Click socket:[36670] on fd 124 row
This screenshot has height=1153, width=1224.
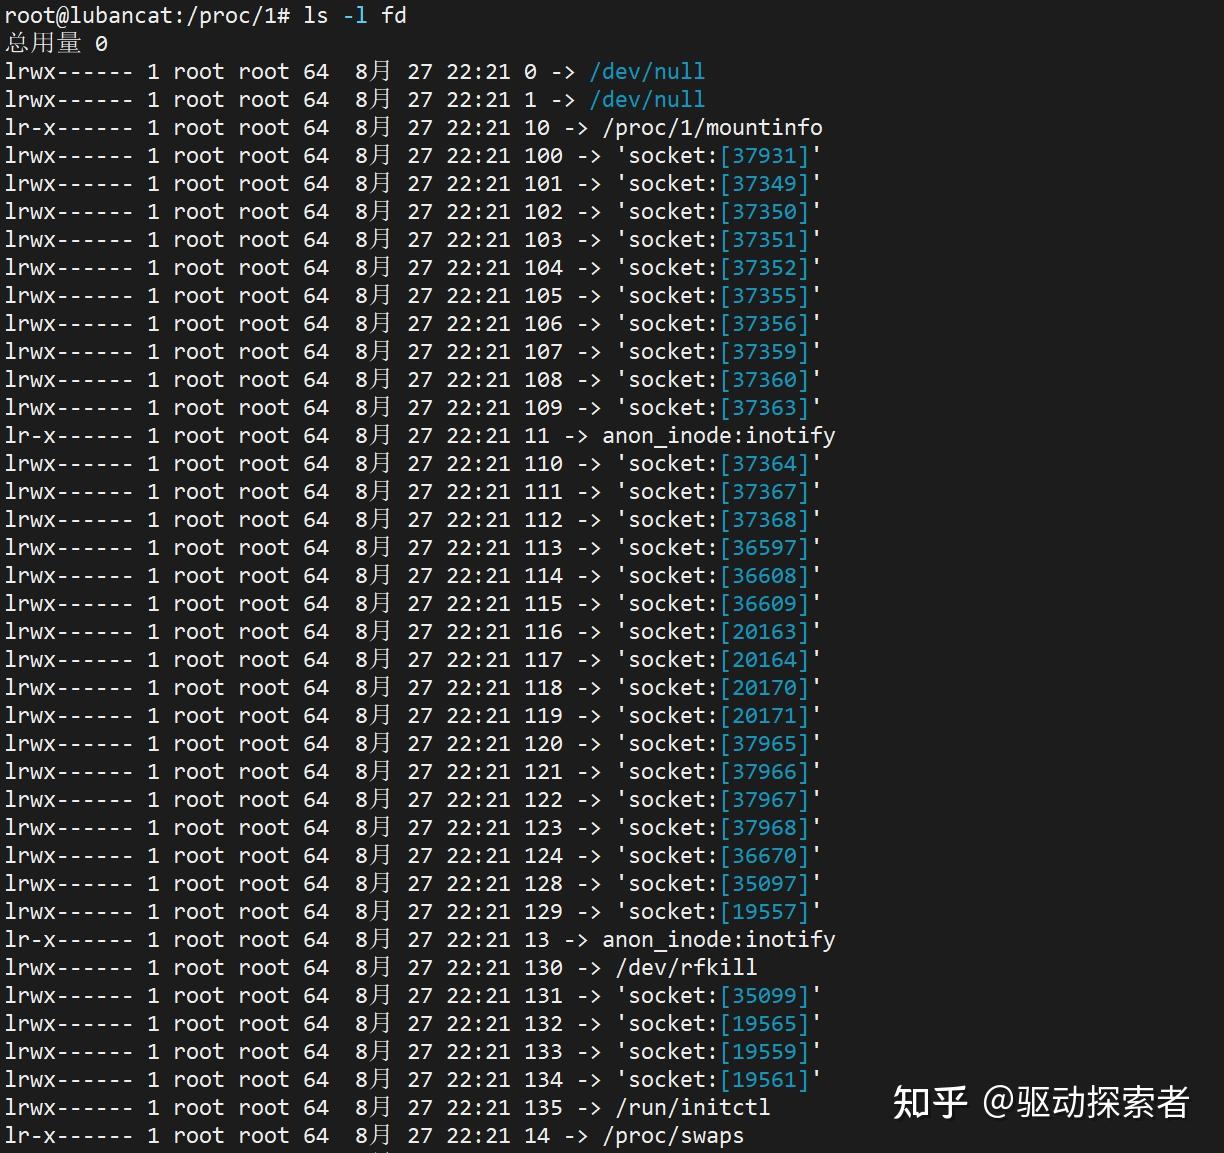[x=719, y=855]
